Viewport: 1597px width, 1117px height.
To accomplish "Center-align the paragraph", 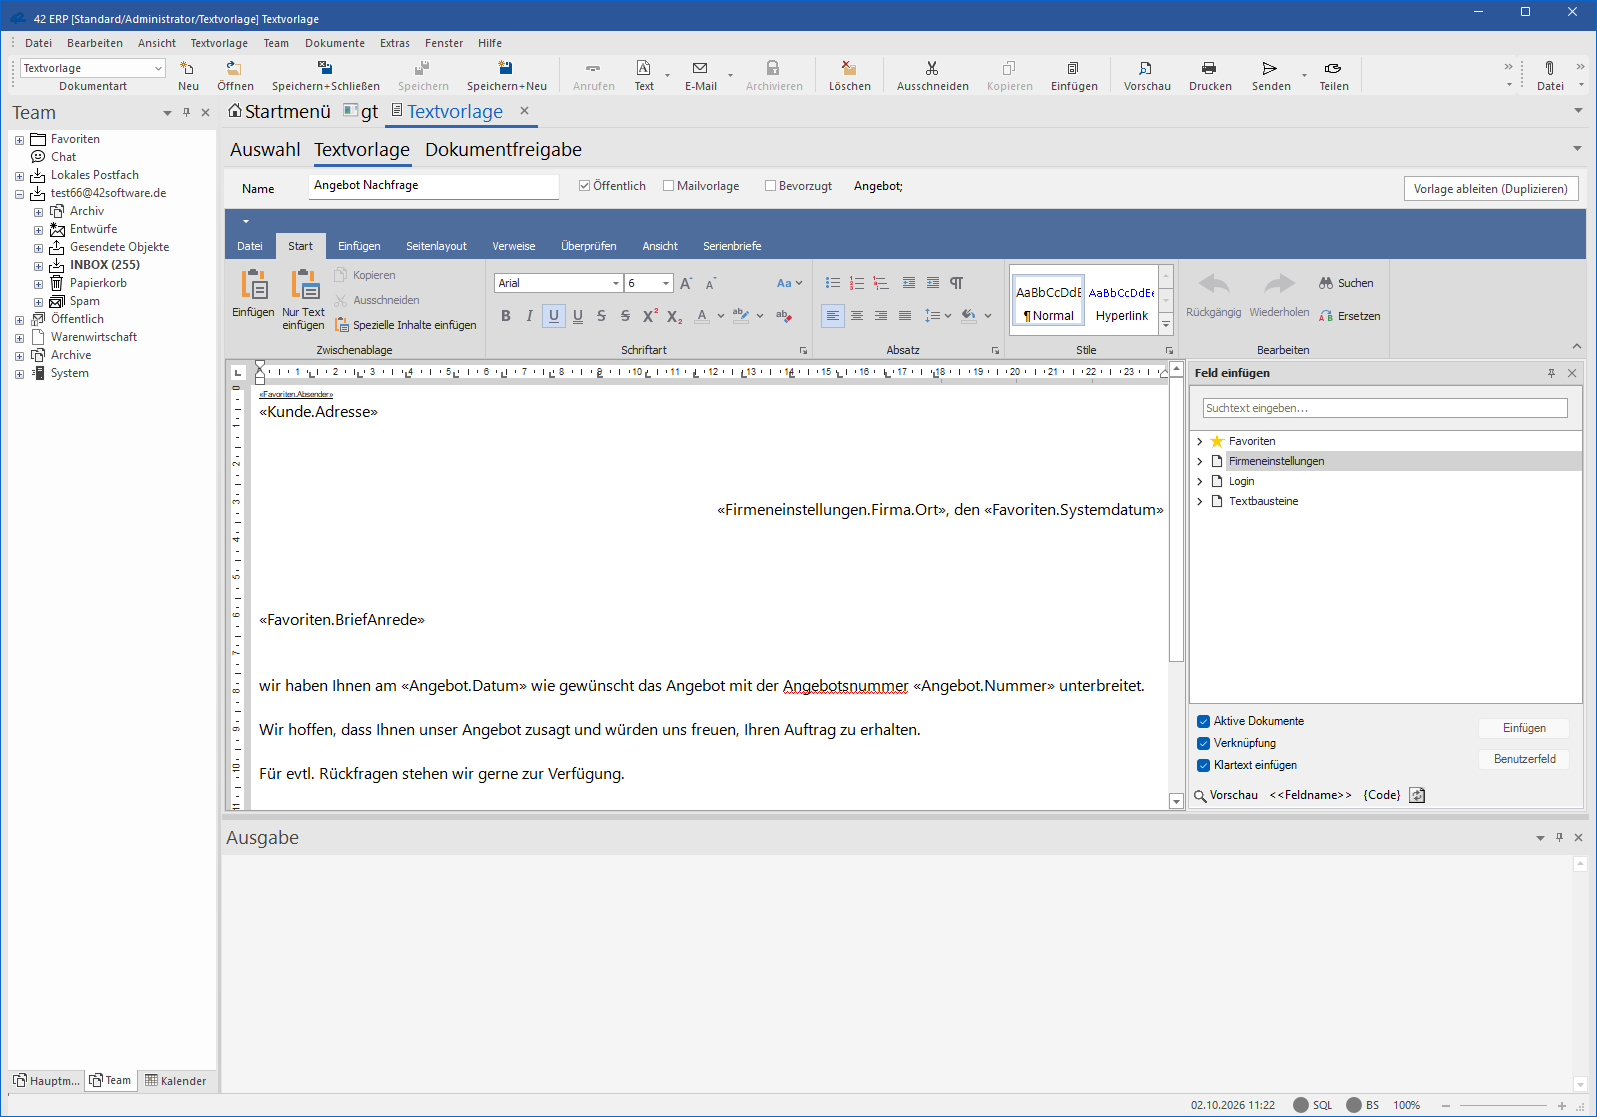I will (x=857, y=316).
